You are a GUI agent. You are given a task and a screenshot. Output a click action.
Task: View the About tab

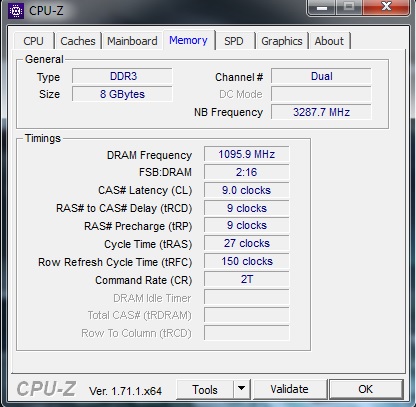point(329,41)
